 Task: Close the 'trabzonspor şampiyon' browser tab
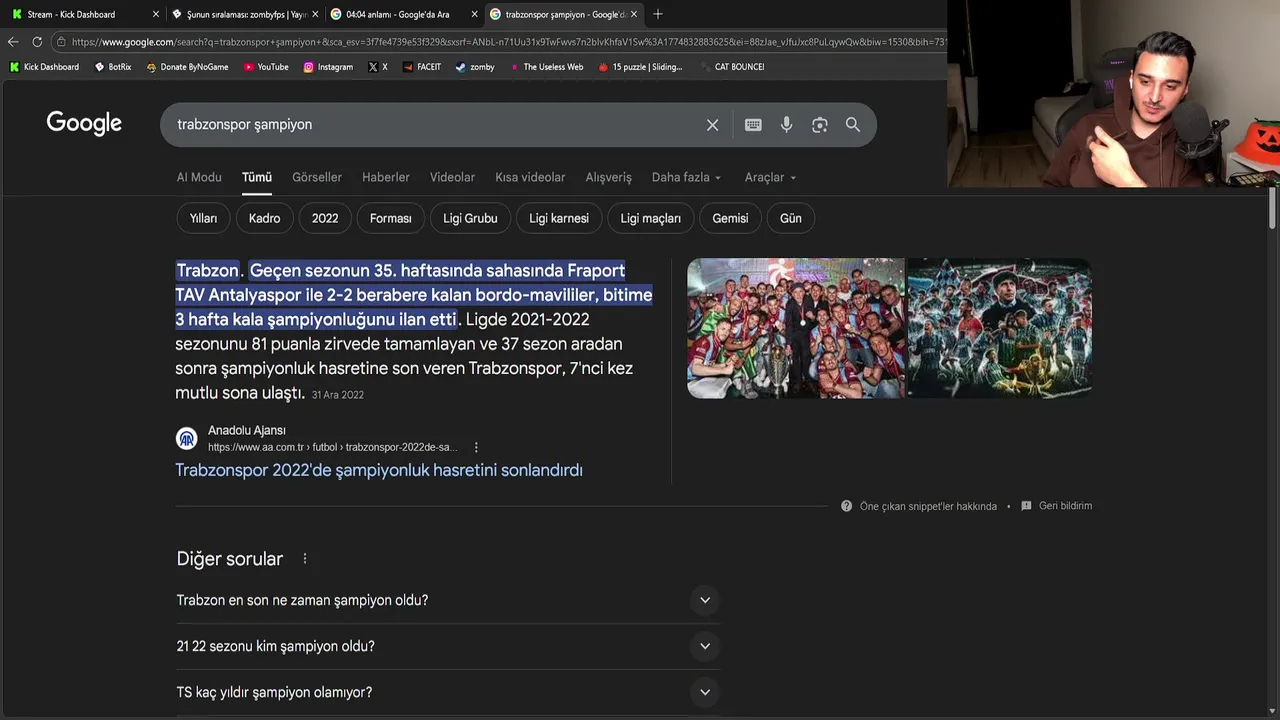point(633,14)
